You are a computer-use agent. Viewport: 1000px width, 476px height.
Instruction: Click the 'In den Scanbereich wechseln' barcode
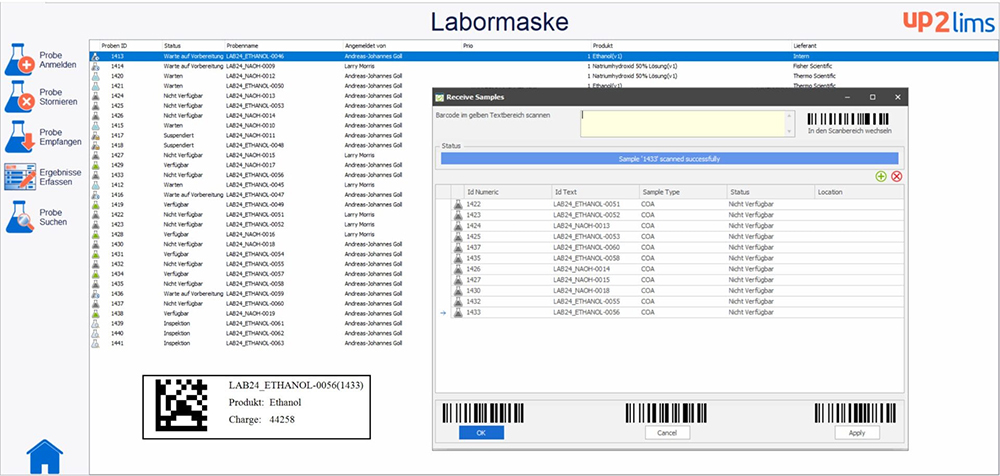tap(849, 120)
